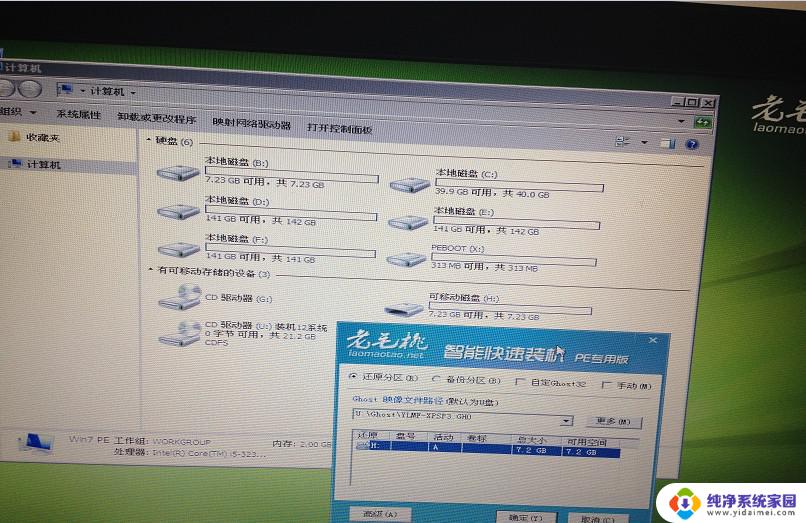
Task: Maximize the 计算机 Explorer window
Action: tap(693, 102)
